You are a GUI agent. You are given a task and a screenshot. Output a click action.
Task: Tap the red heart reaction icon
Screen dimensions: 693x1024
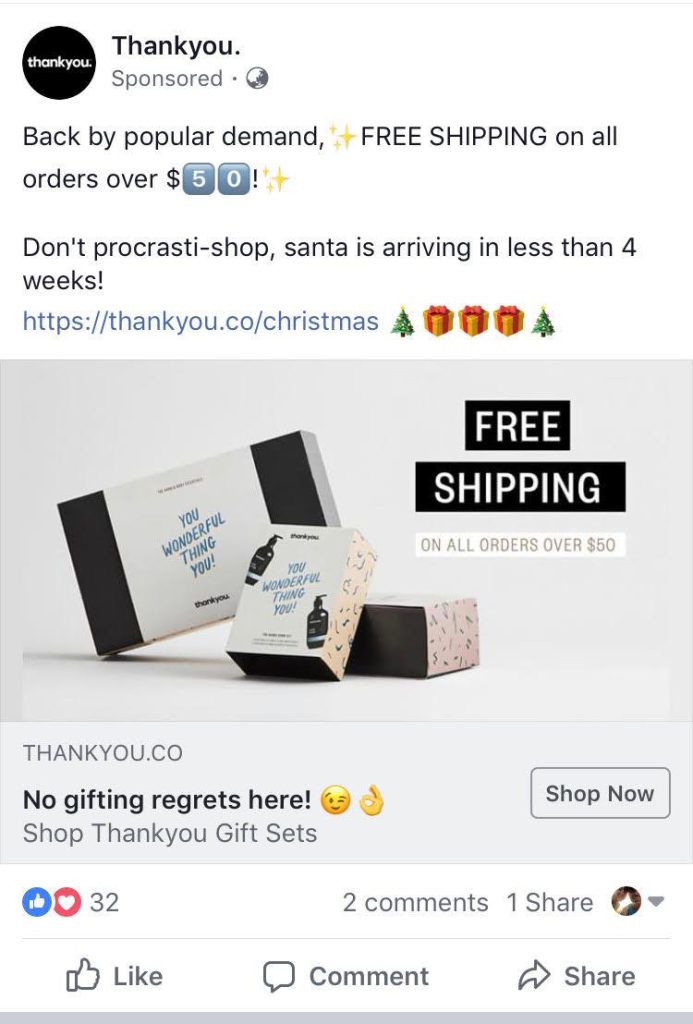[x=66, y=902]
